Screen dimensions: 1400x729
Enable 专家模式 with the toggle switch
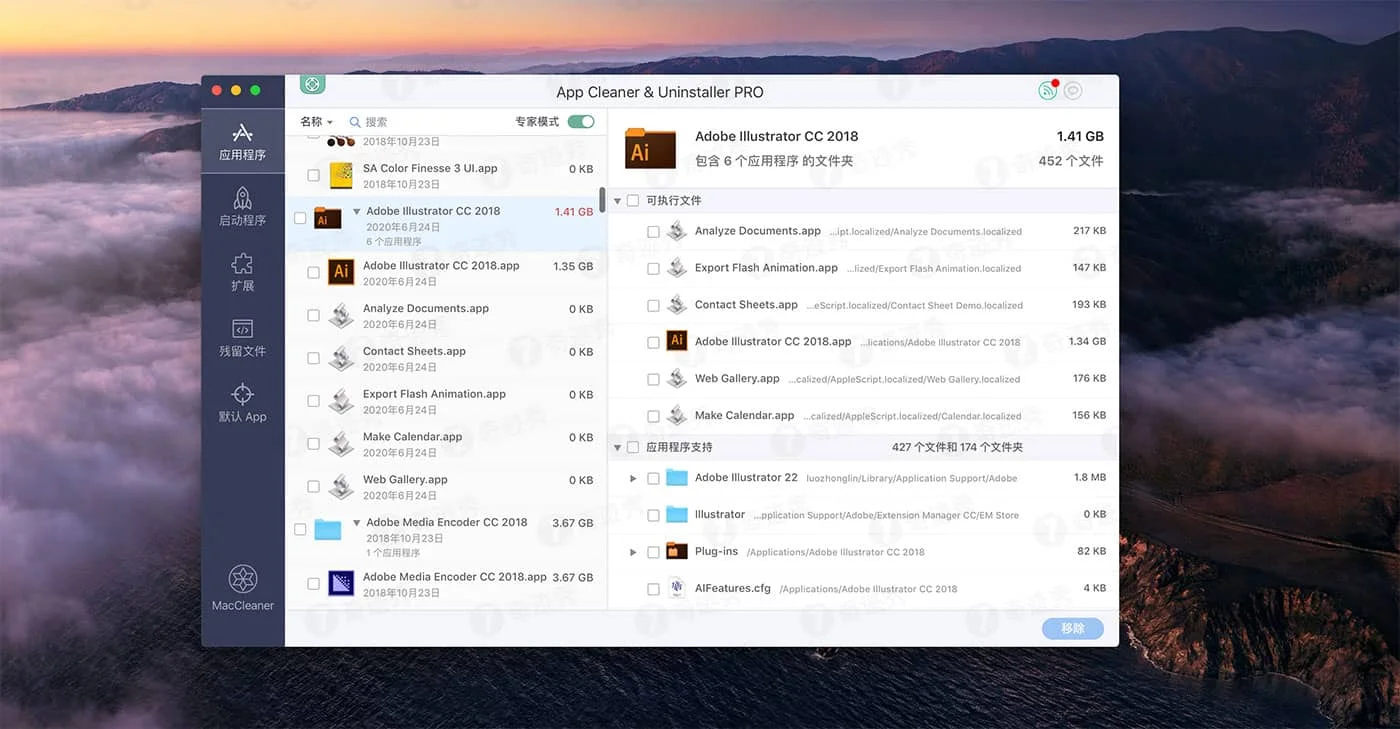(x=580, y=120)
